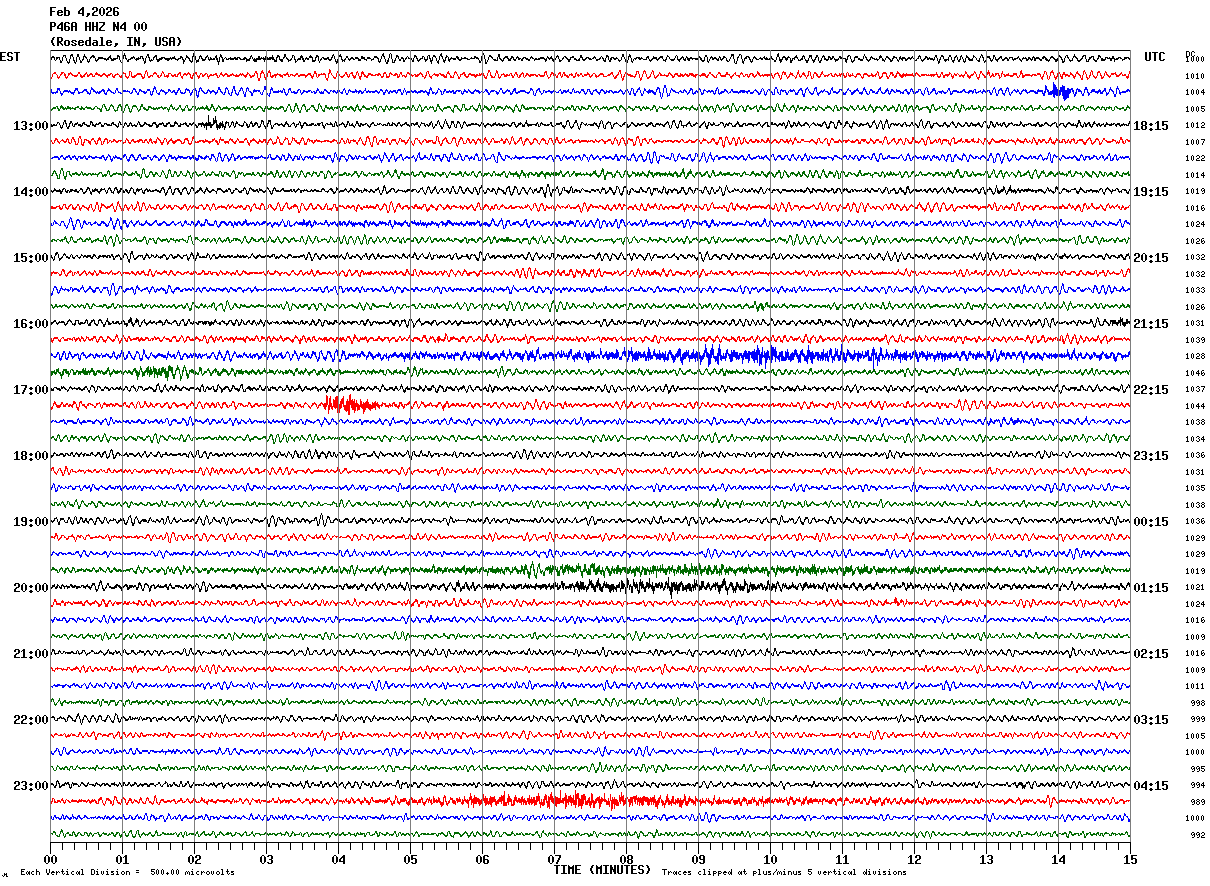Click the red seismic burst near minute 04
This screenshot has height=886, width=1210.
point(350,404)
